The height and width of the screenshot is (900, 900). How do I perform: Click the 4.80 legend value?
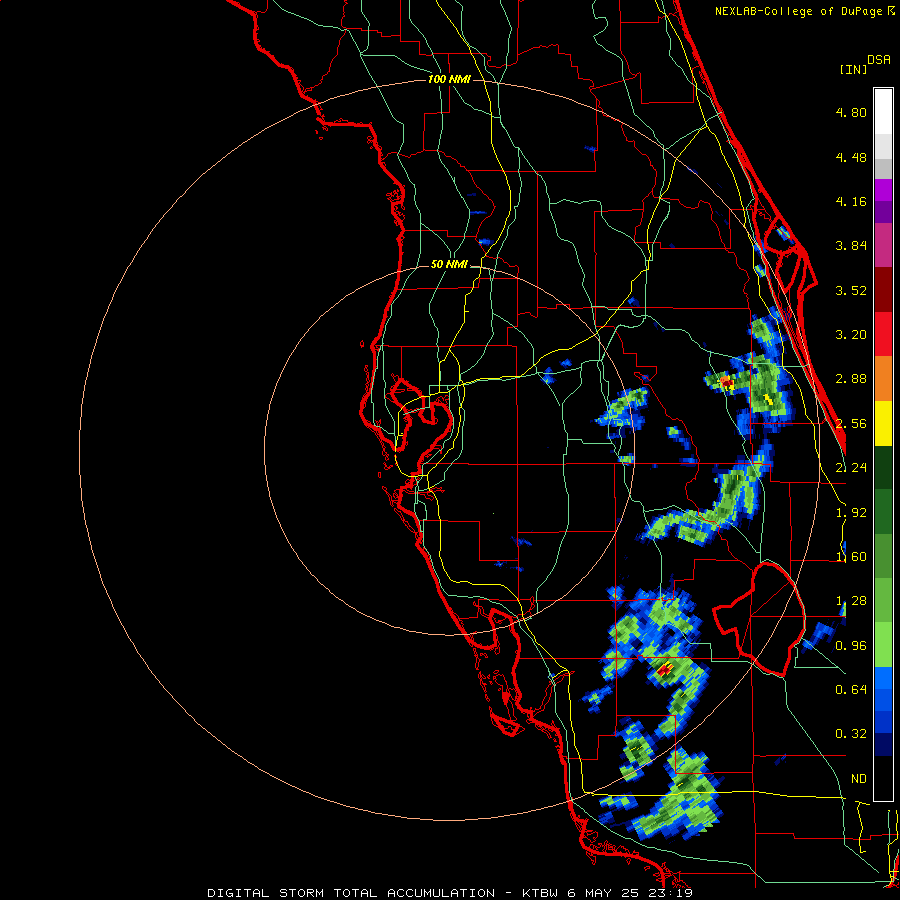[851, 112]
